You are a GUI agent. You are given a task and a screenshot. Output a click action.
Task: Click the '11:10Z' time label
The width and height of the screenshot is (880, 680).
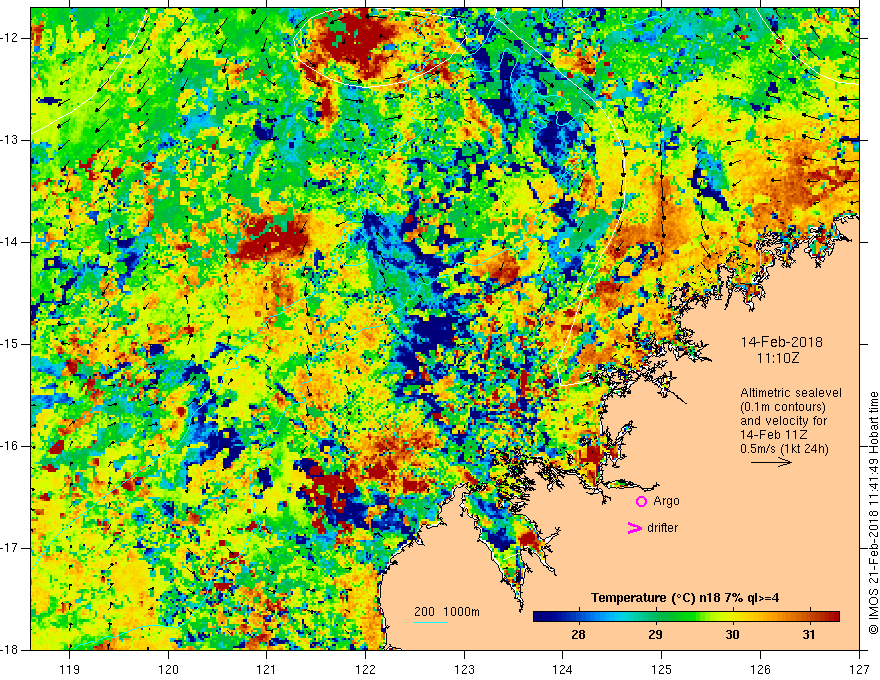coord(777,357)
